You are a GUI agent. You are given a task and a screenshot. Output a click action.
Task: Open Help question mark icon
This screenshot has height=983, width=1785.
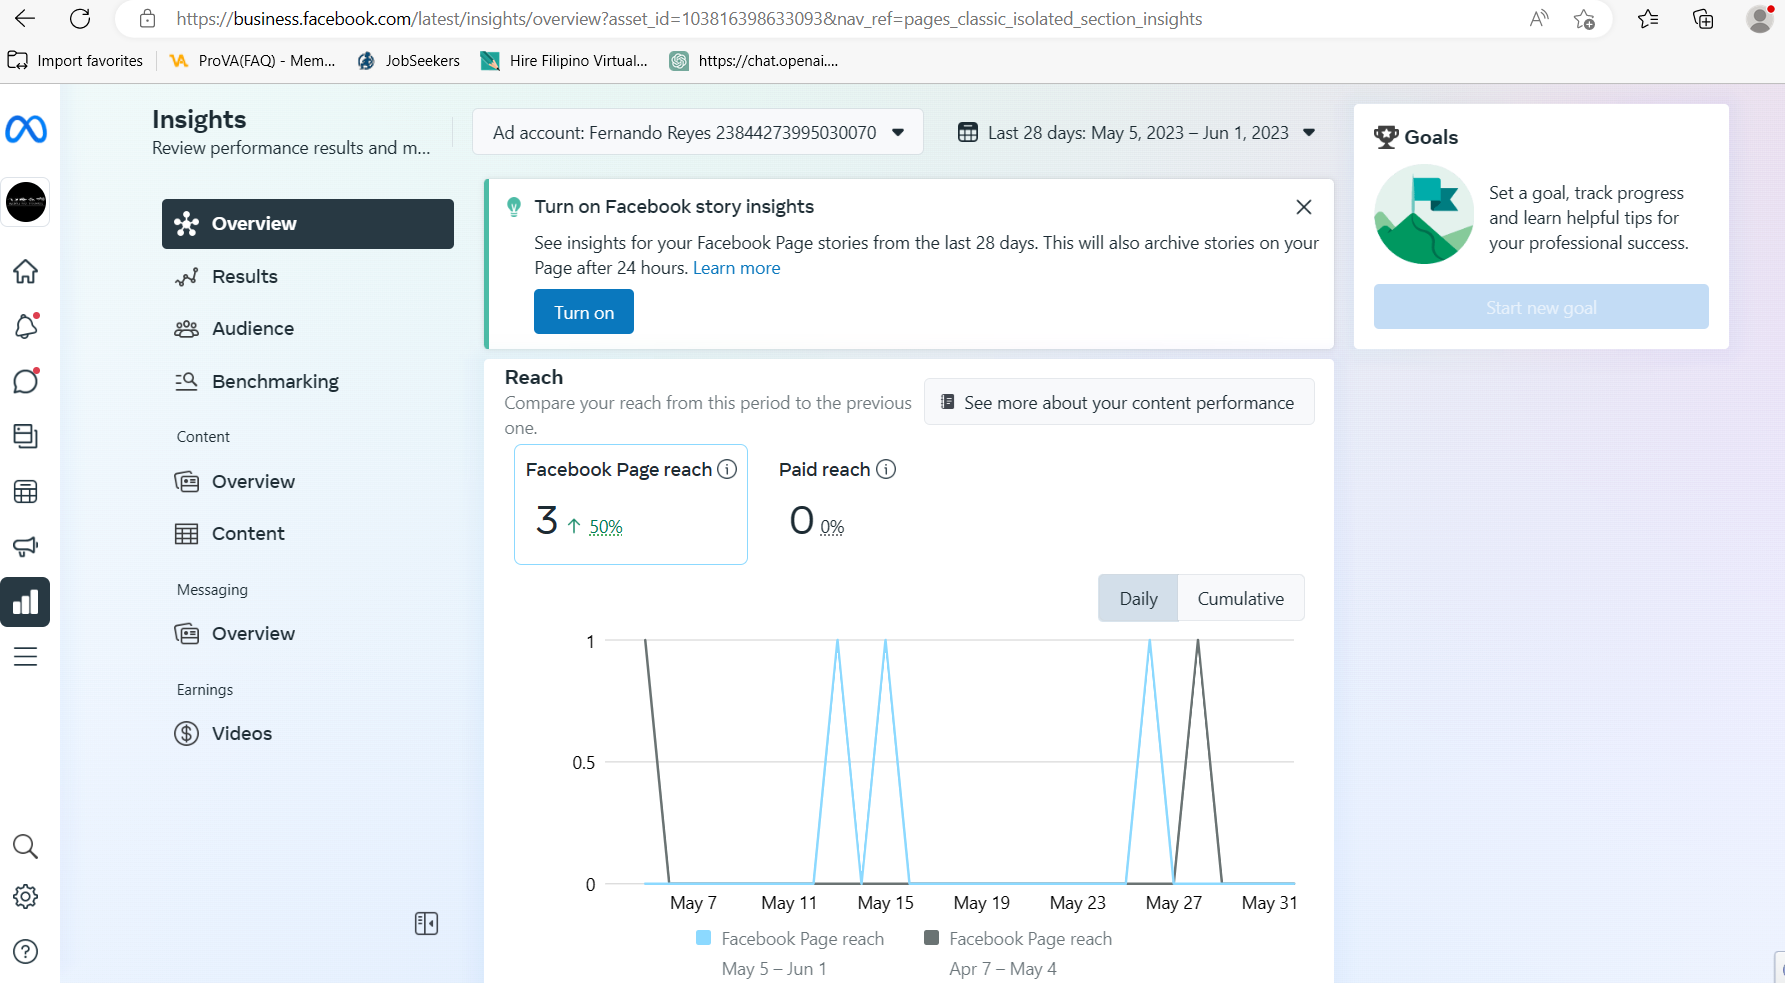pyautogui.click(x=26, y=952)
